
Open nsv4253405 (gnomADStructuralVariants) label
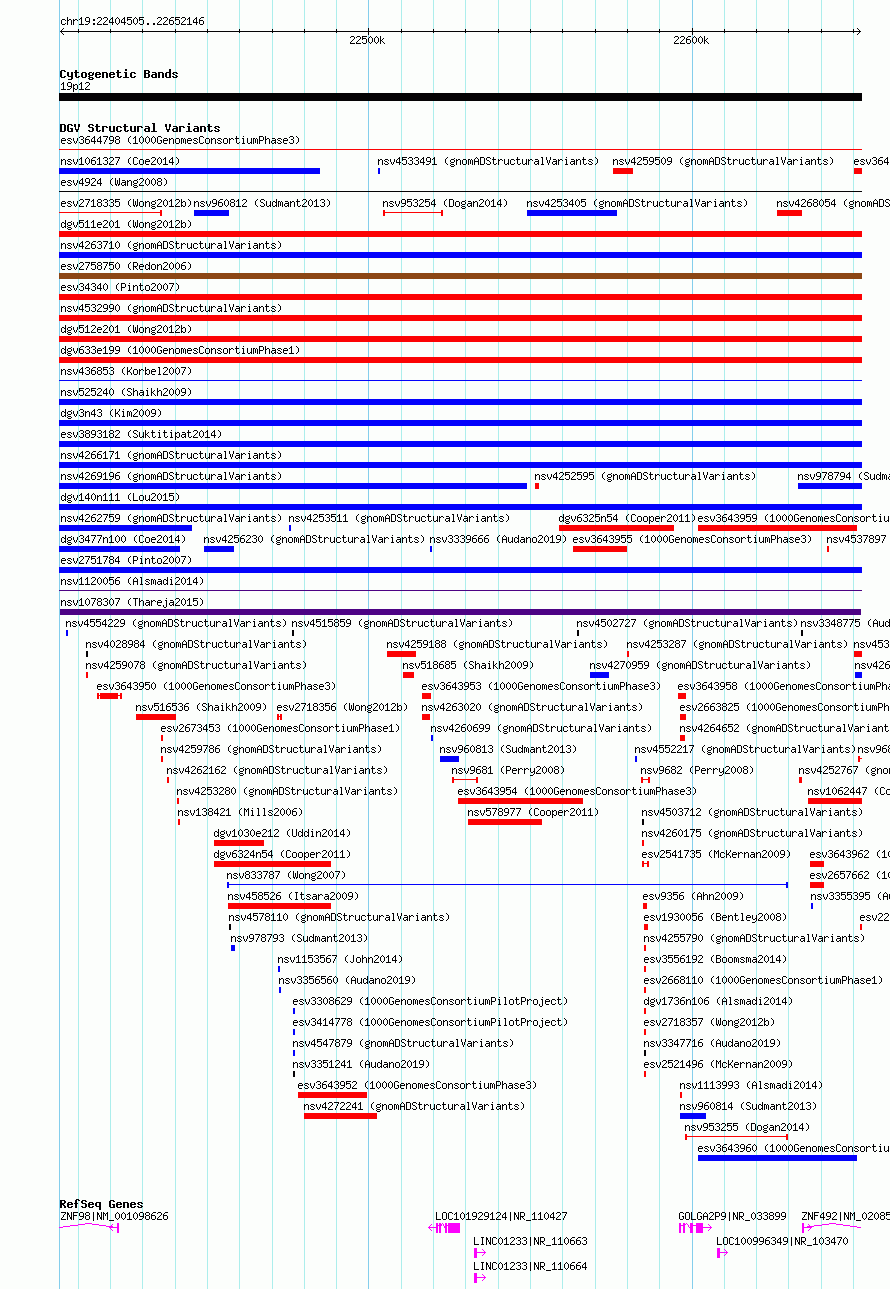(x=637, y=203)
